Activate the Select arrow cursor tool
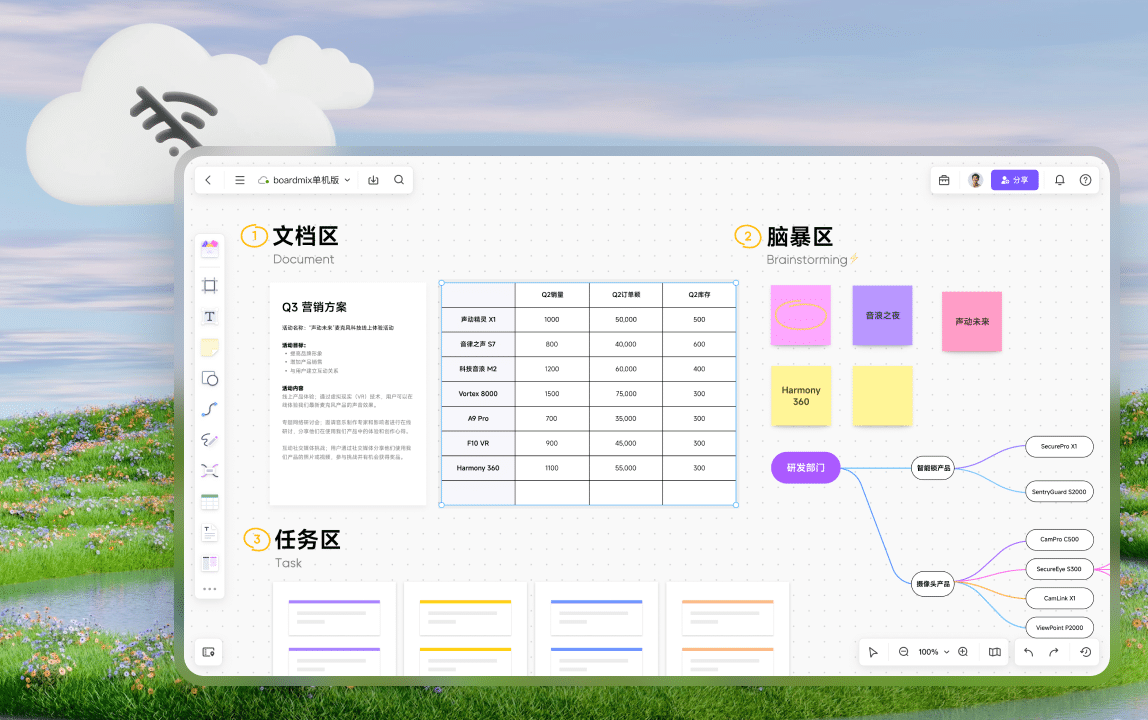The width and height of the screenshot is (1148, 720). 872,651
